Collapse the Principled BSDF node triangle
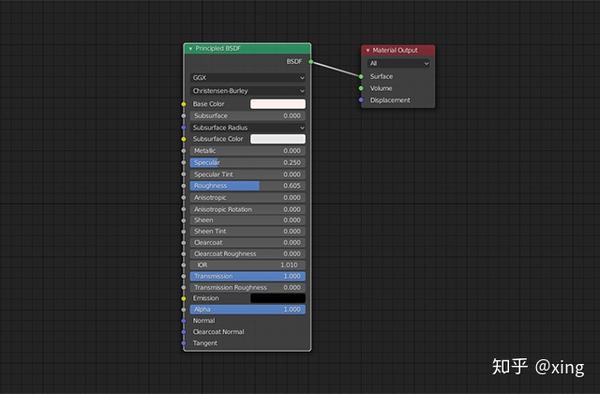The width and height of the screenshot is (600, 394). point(190,49)
